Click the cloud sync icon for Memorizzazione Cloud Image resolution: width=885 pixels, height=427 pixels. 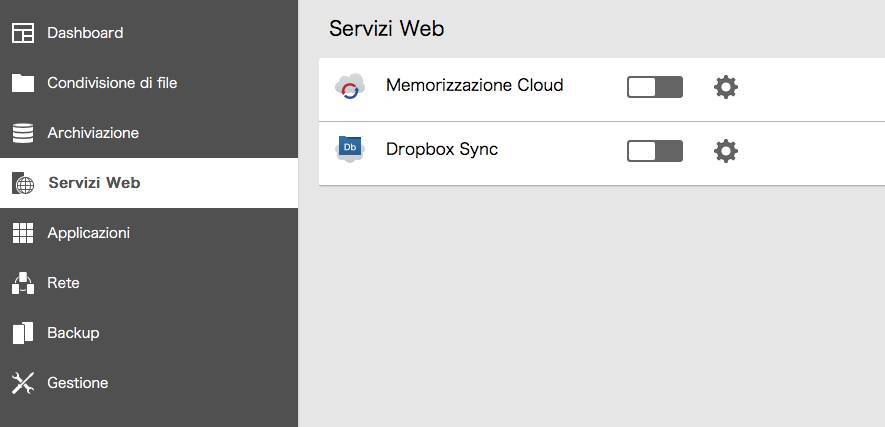[350, 86]
